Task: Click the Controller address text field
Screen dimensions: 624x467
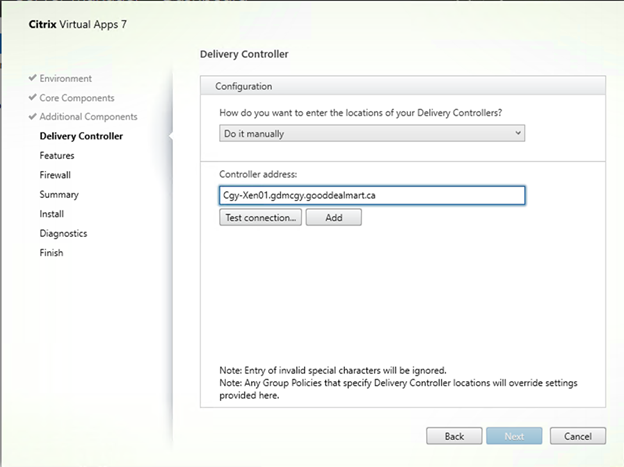Action: click(372, 195)
